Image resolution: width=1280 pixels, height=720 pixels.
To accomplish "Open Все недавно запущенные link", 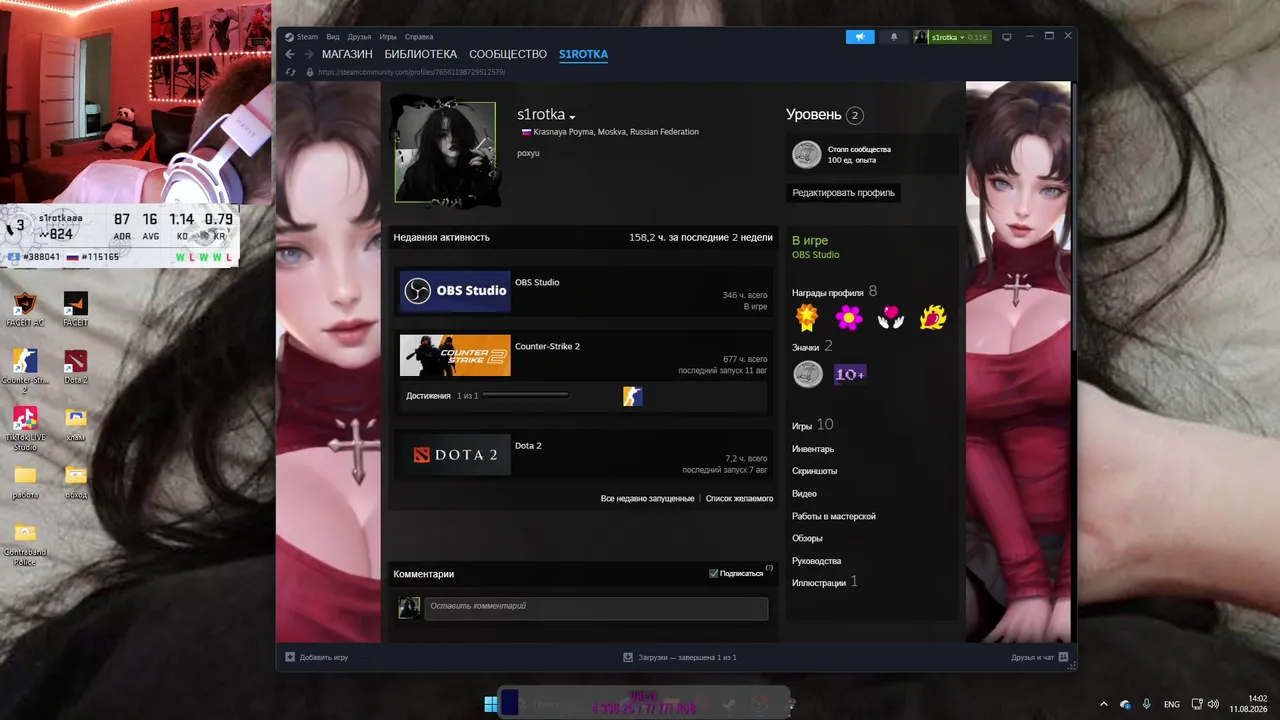I will pos(647,498).
